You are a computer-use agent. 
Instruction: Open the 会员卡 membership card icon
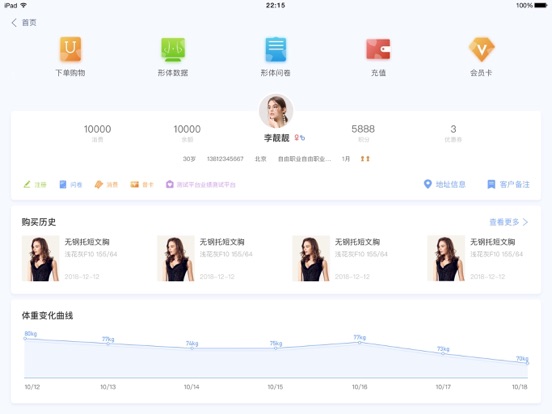coord(481,49)
